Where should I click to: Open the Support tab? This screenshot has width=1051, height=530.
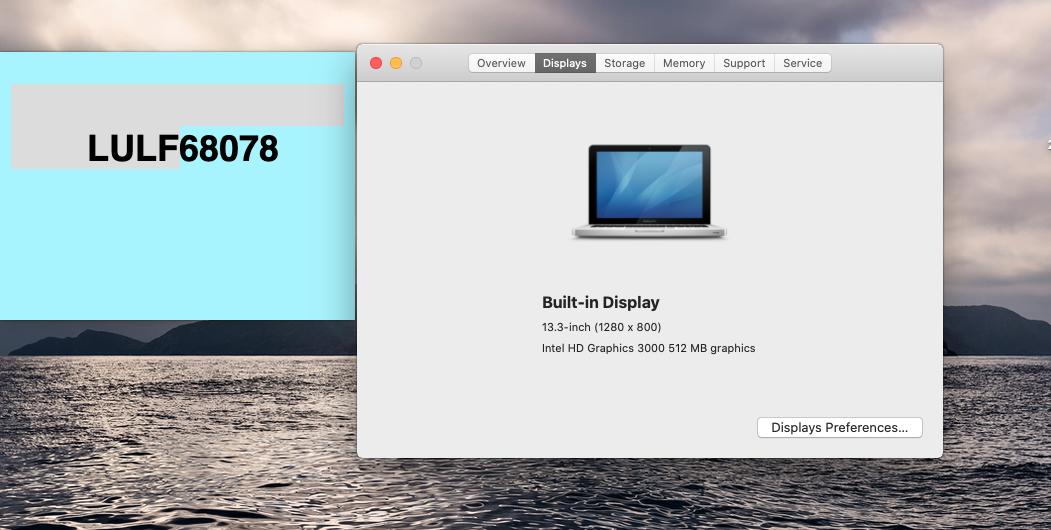click(x=744, y=63)
